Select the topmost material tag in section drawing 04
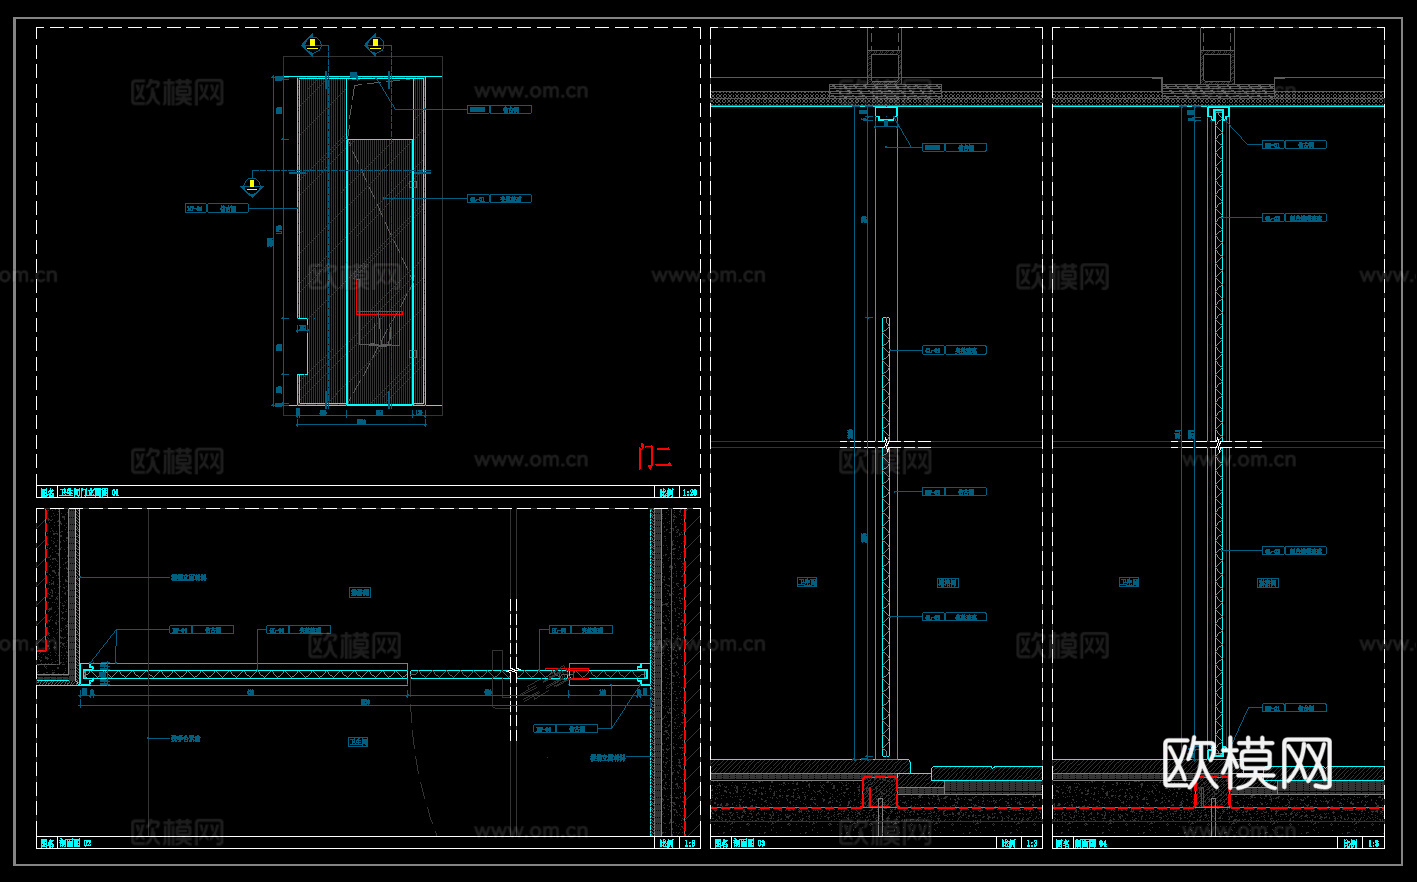The image size is (1417, 882). click(1294, 145)
